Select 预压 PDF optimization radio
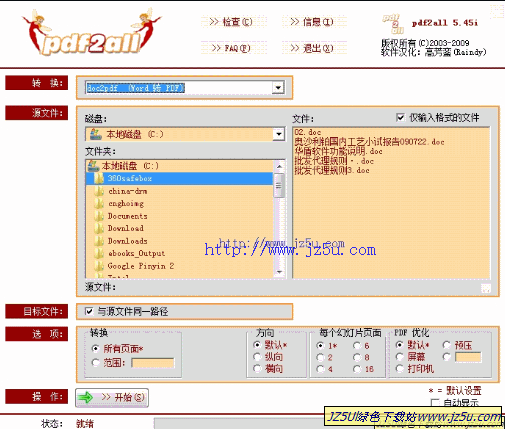This screenshot has width=505, height=429. (x=447, y=345)
